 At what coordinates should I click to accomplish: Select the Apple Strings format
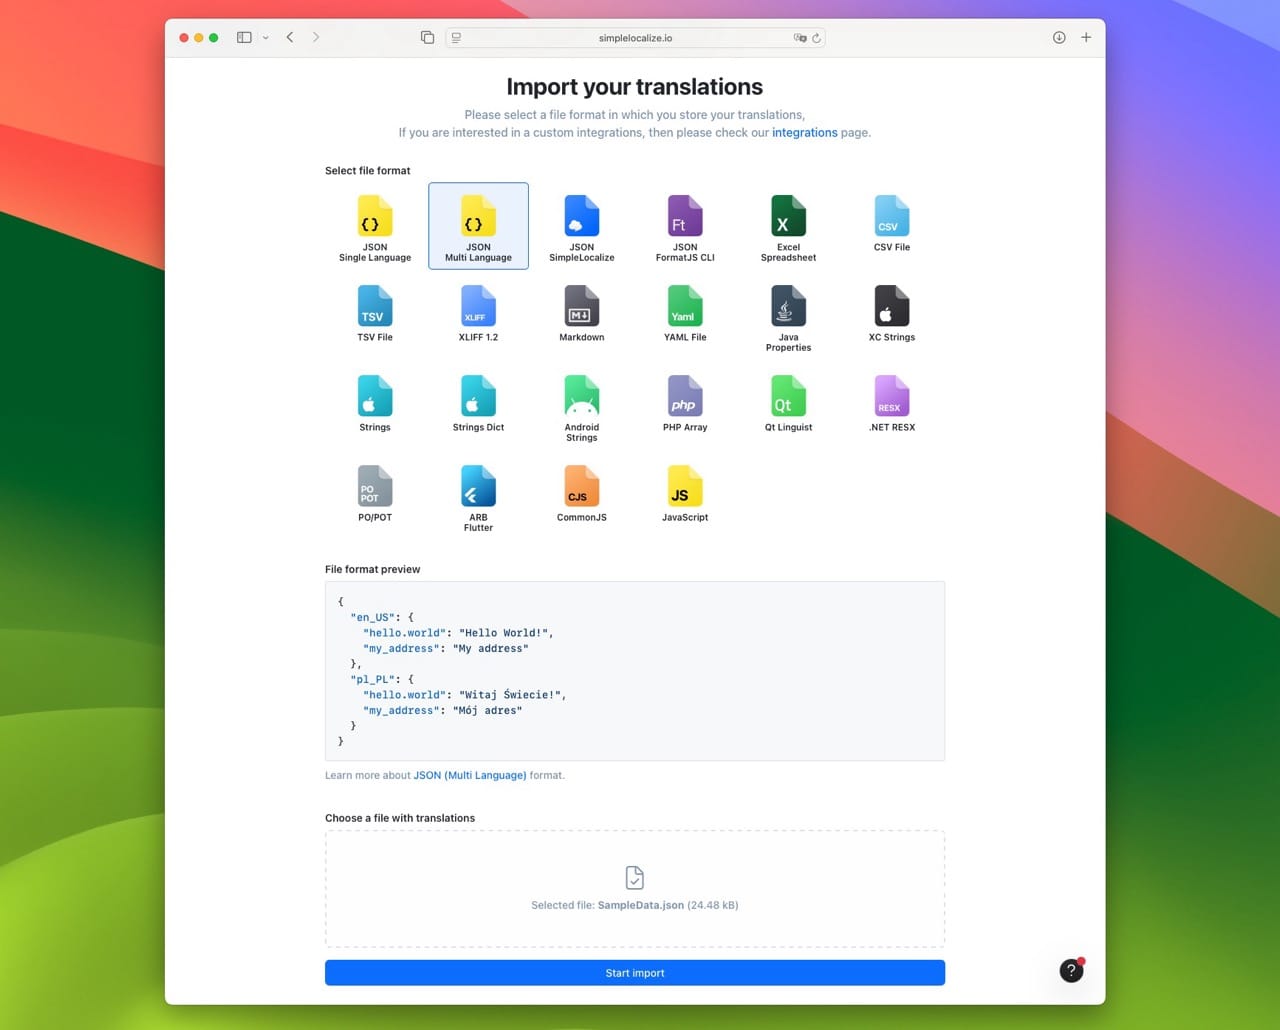click(x=375, y=404)
